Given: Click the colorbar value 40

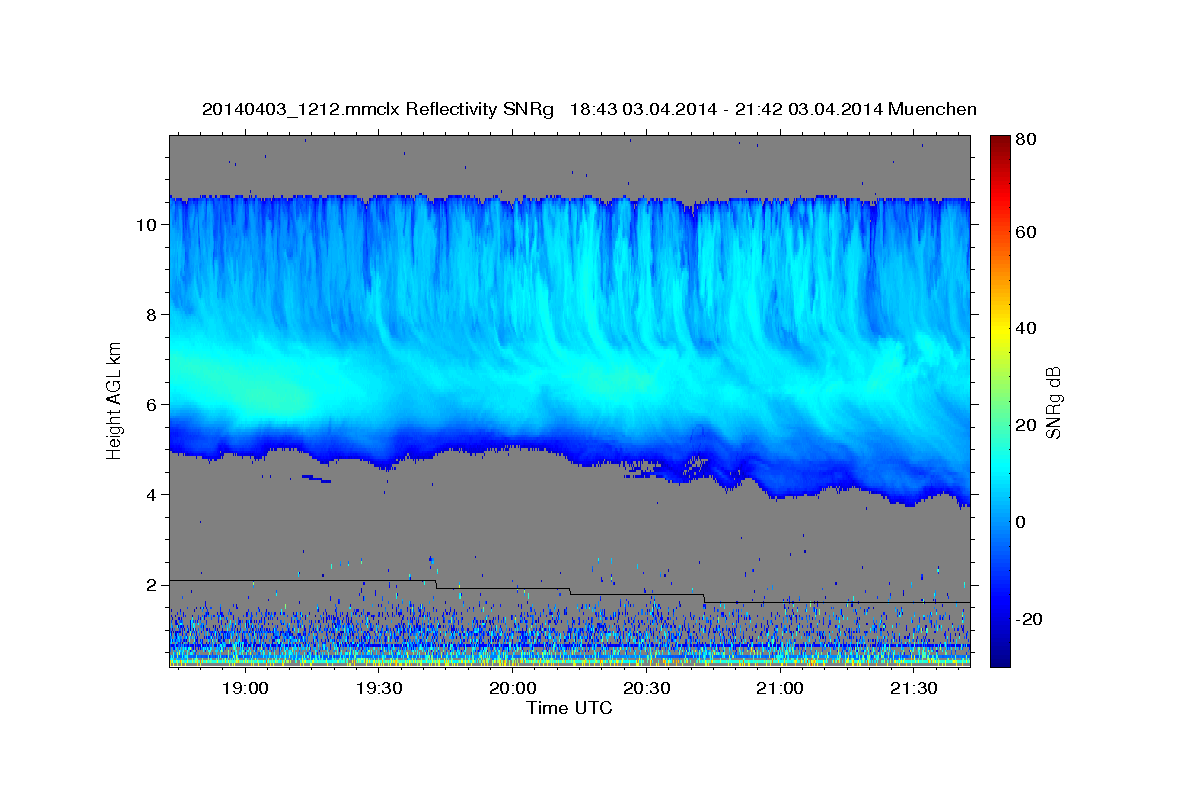Looking at the screenshot, I should coord(1026,328).
